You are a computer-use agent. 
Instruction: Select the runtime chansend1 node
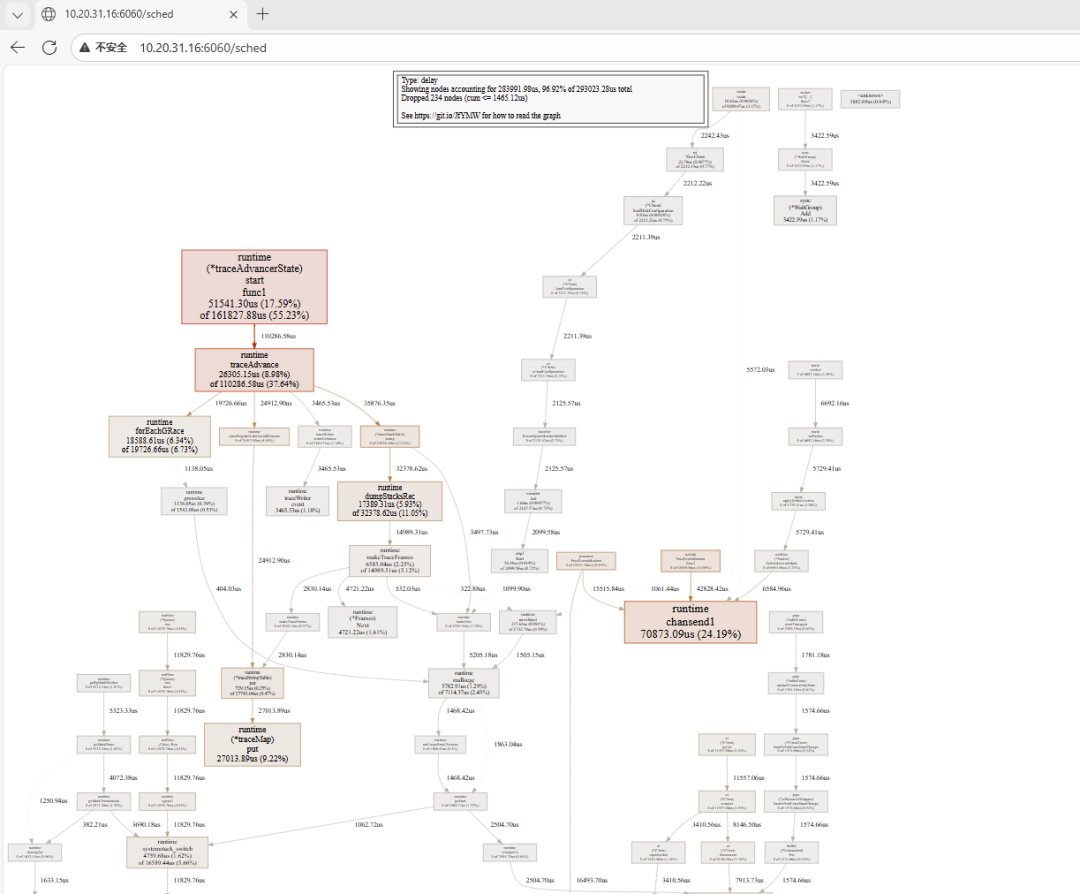(x=690, y=622)
